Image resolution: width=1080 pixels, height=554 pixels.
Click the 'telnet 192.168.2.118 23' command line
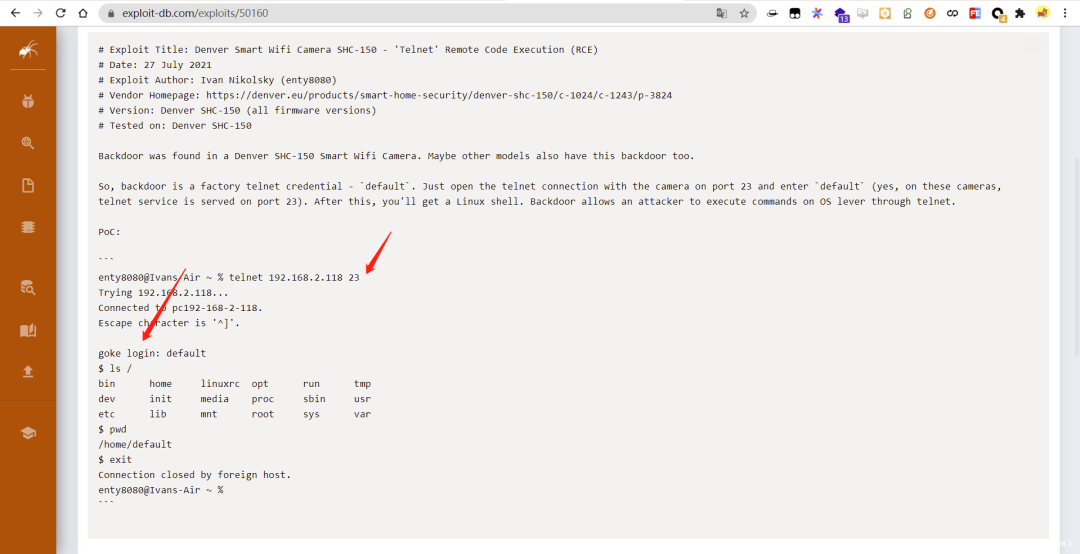click(x=294, y=277)
